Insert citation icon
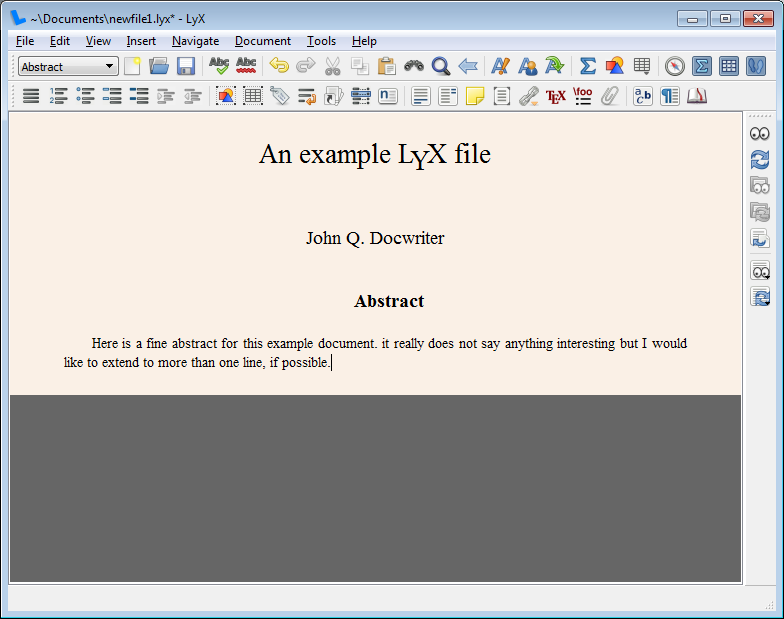784x619 pixels. click(x=334, y=96)
